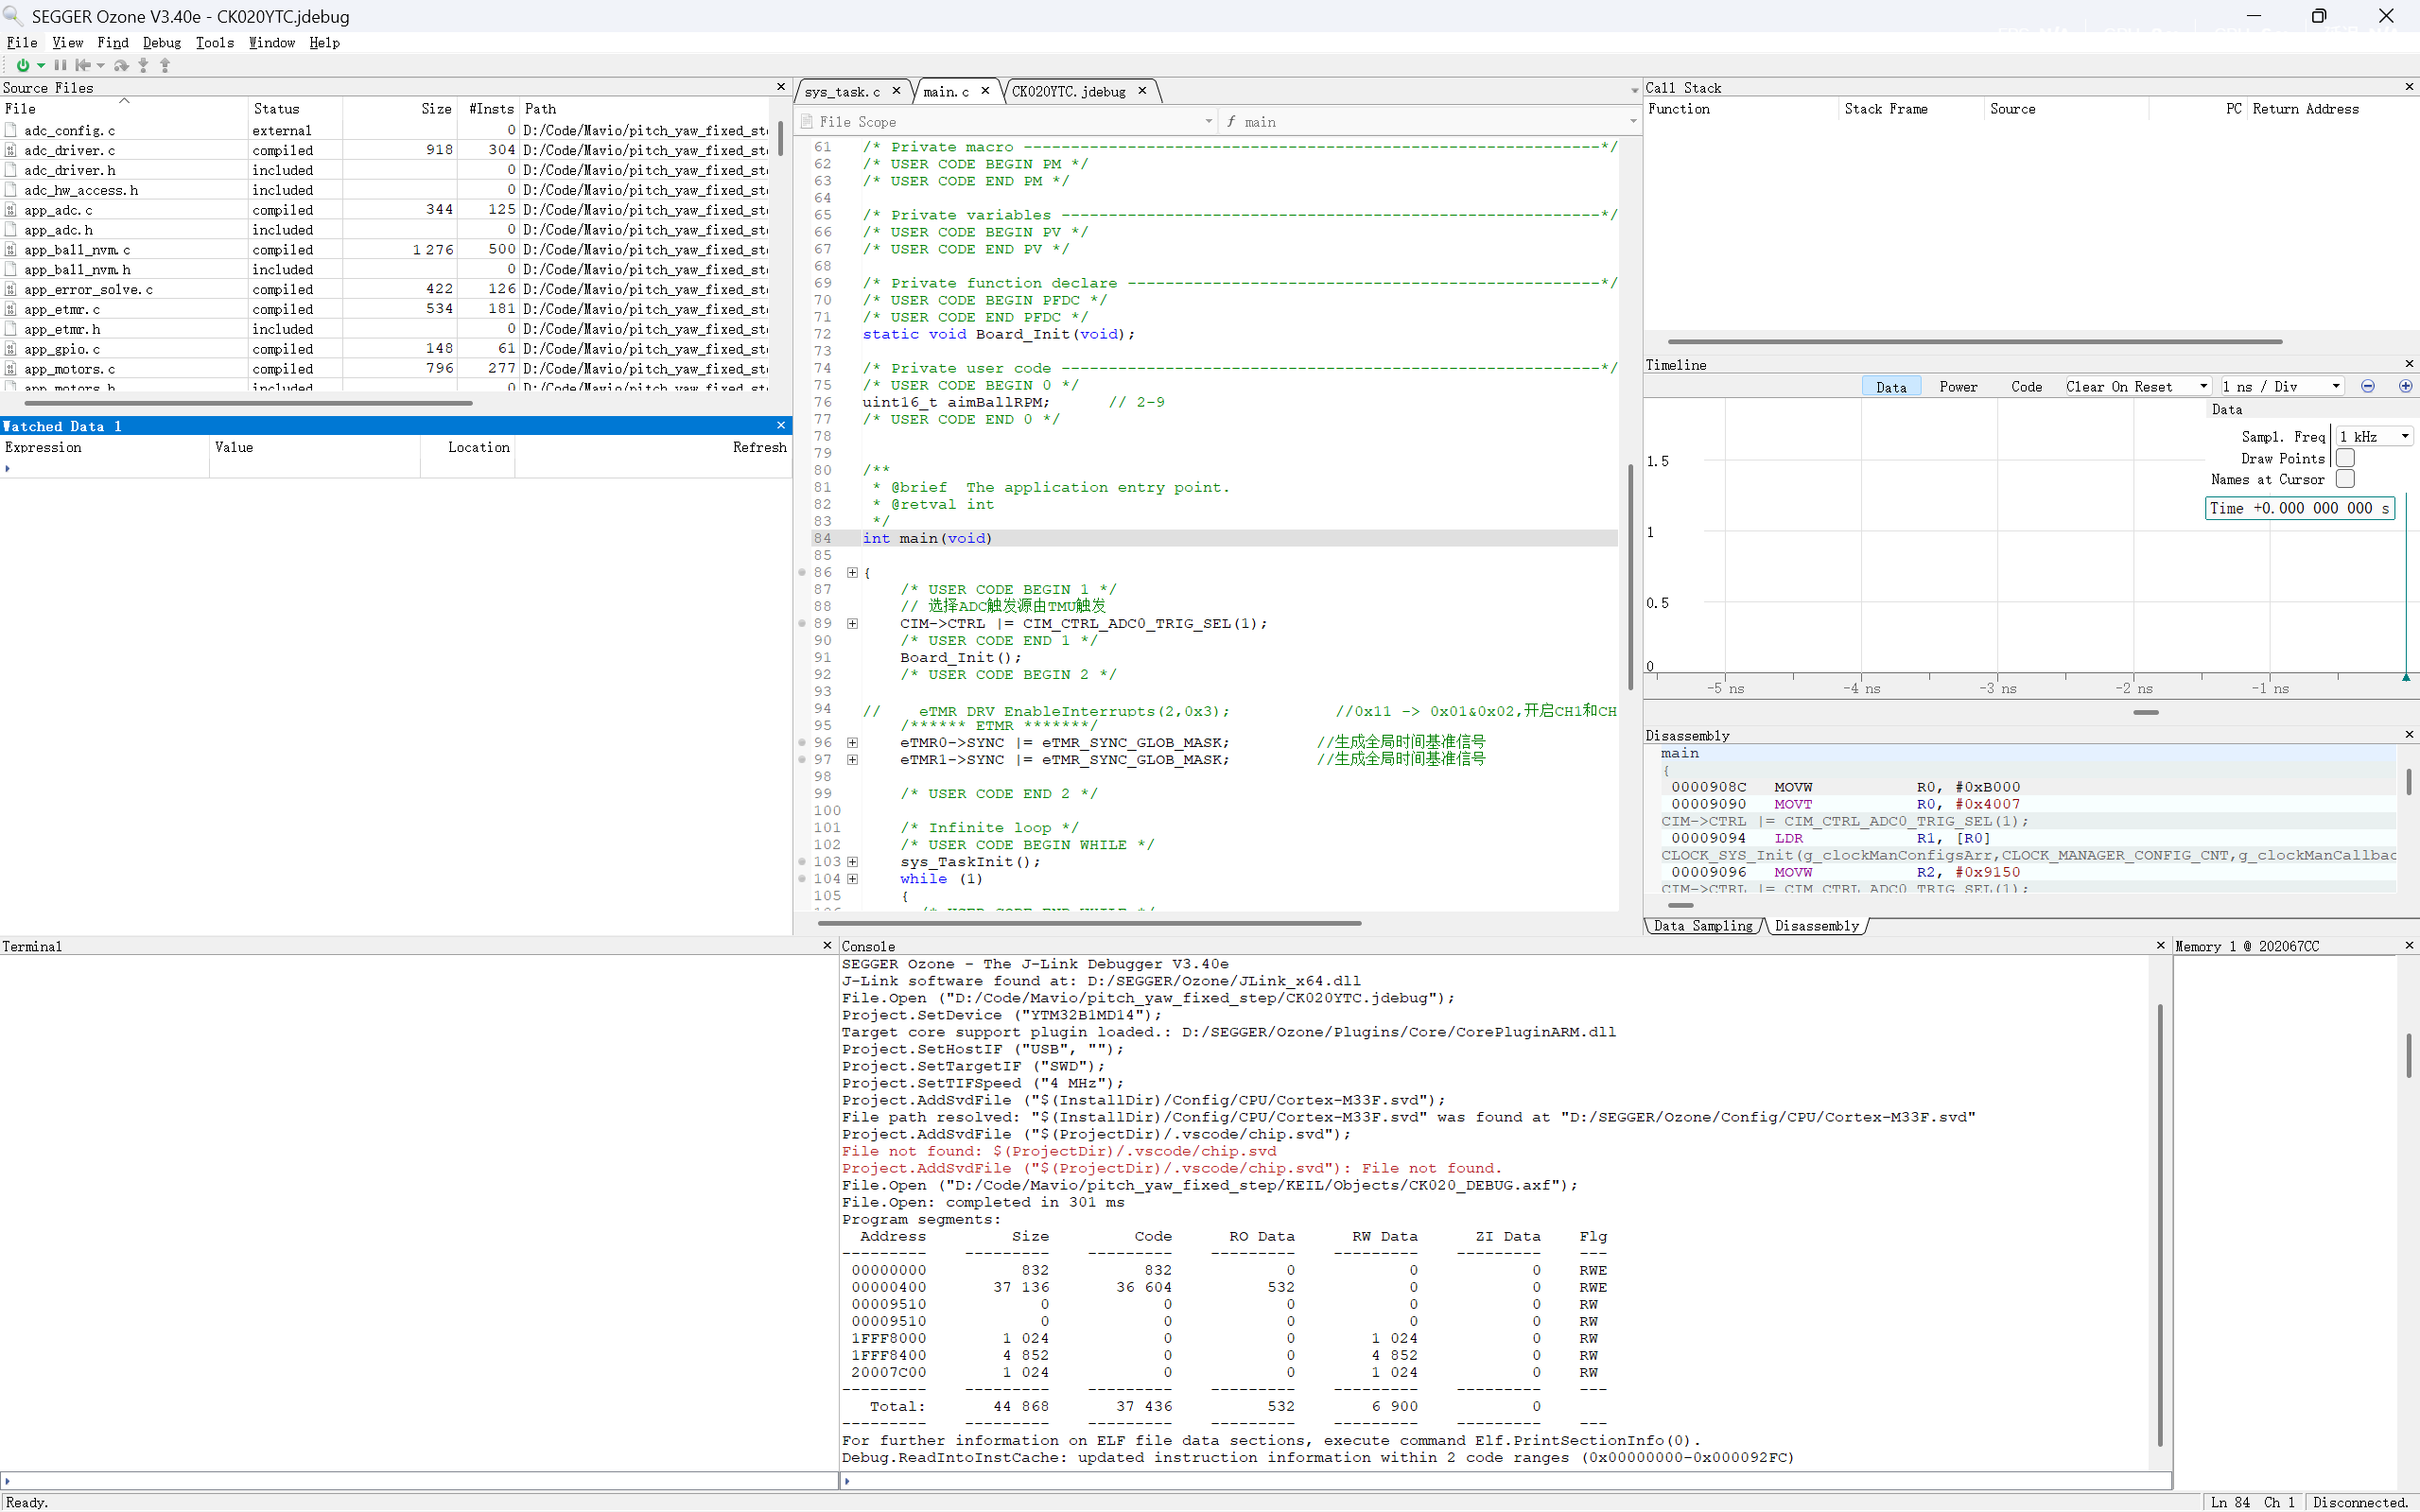Screen dimensions: 2420x1512
Task: Open the File menu
Action: pos(22,43)
